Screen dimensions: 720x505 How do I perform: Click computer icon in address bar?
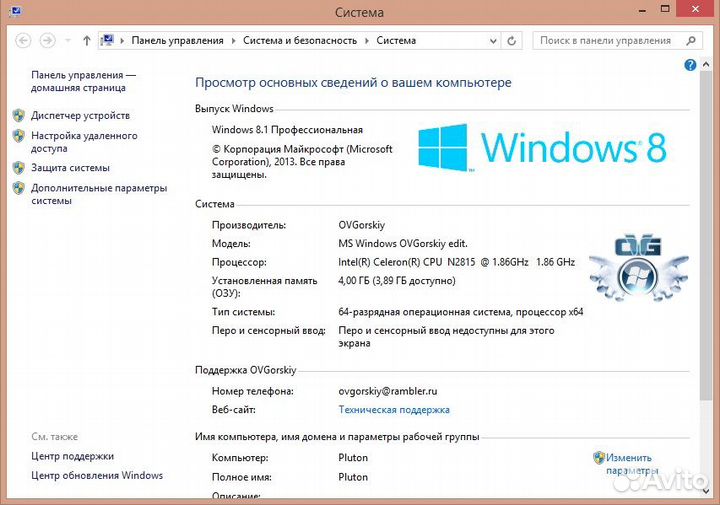point(107,40)
